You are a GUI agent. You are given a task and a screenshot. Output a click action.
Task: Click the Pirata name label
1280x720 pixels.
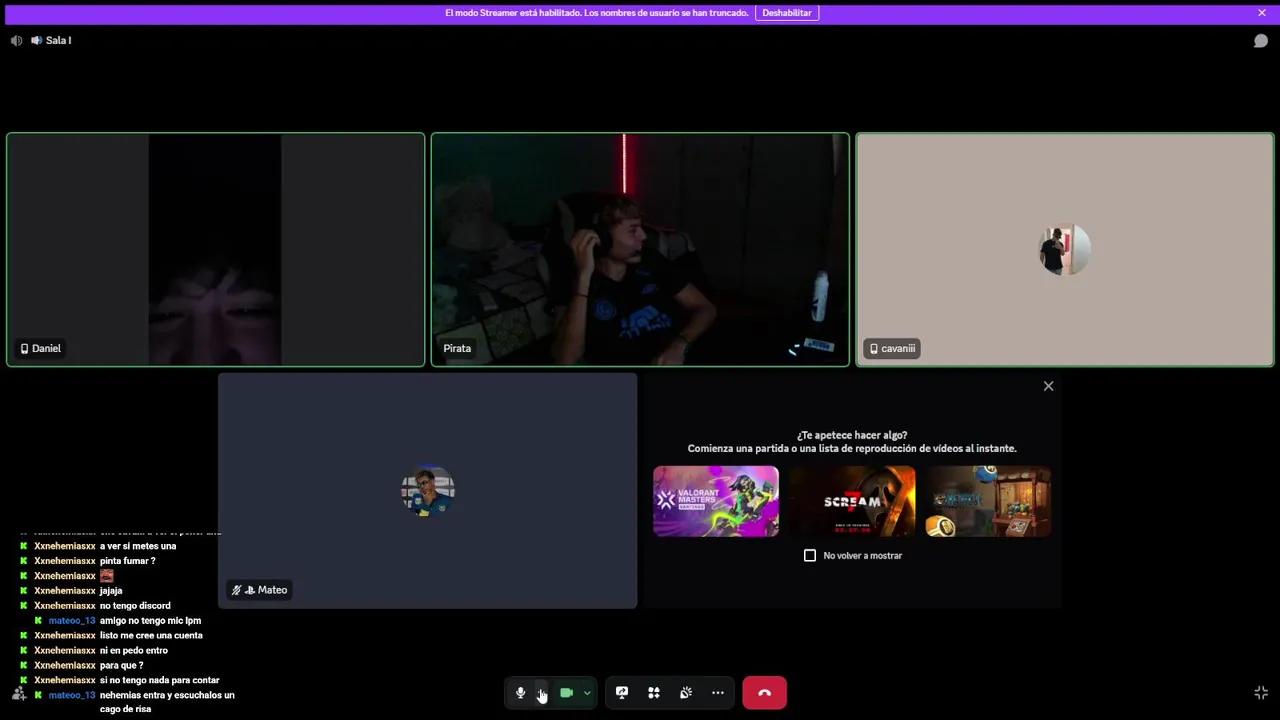(x=457, y=349)
